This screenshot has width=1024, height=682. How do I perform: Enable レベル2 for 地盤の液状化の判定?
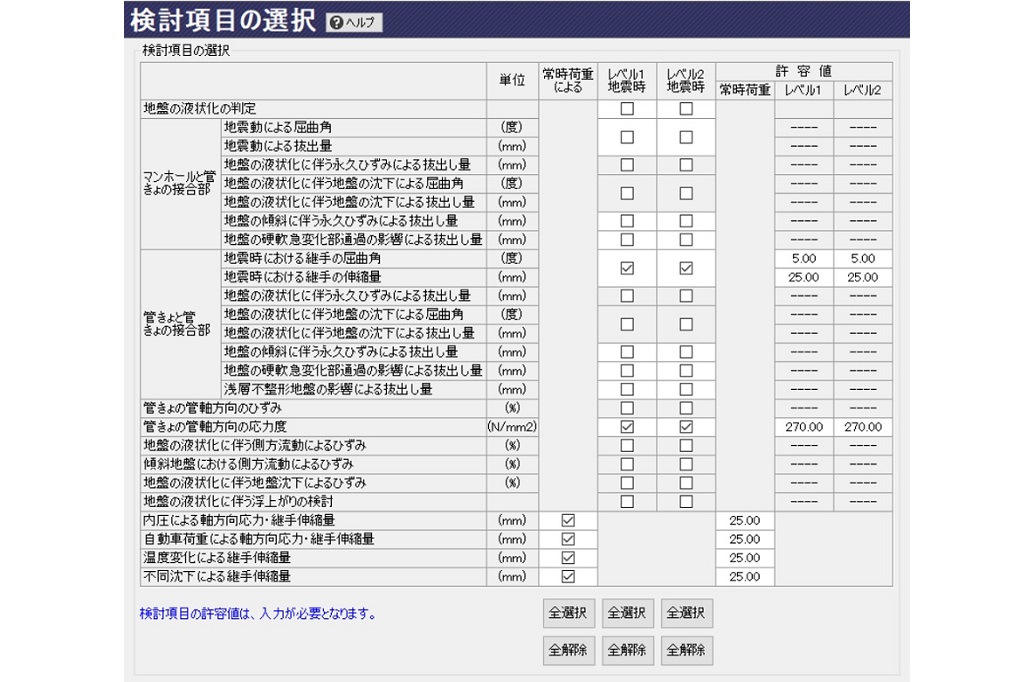[686, 108]
